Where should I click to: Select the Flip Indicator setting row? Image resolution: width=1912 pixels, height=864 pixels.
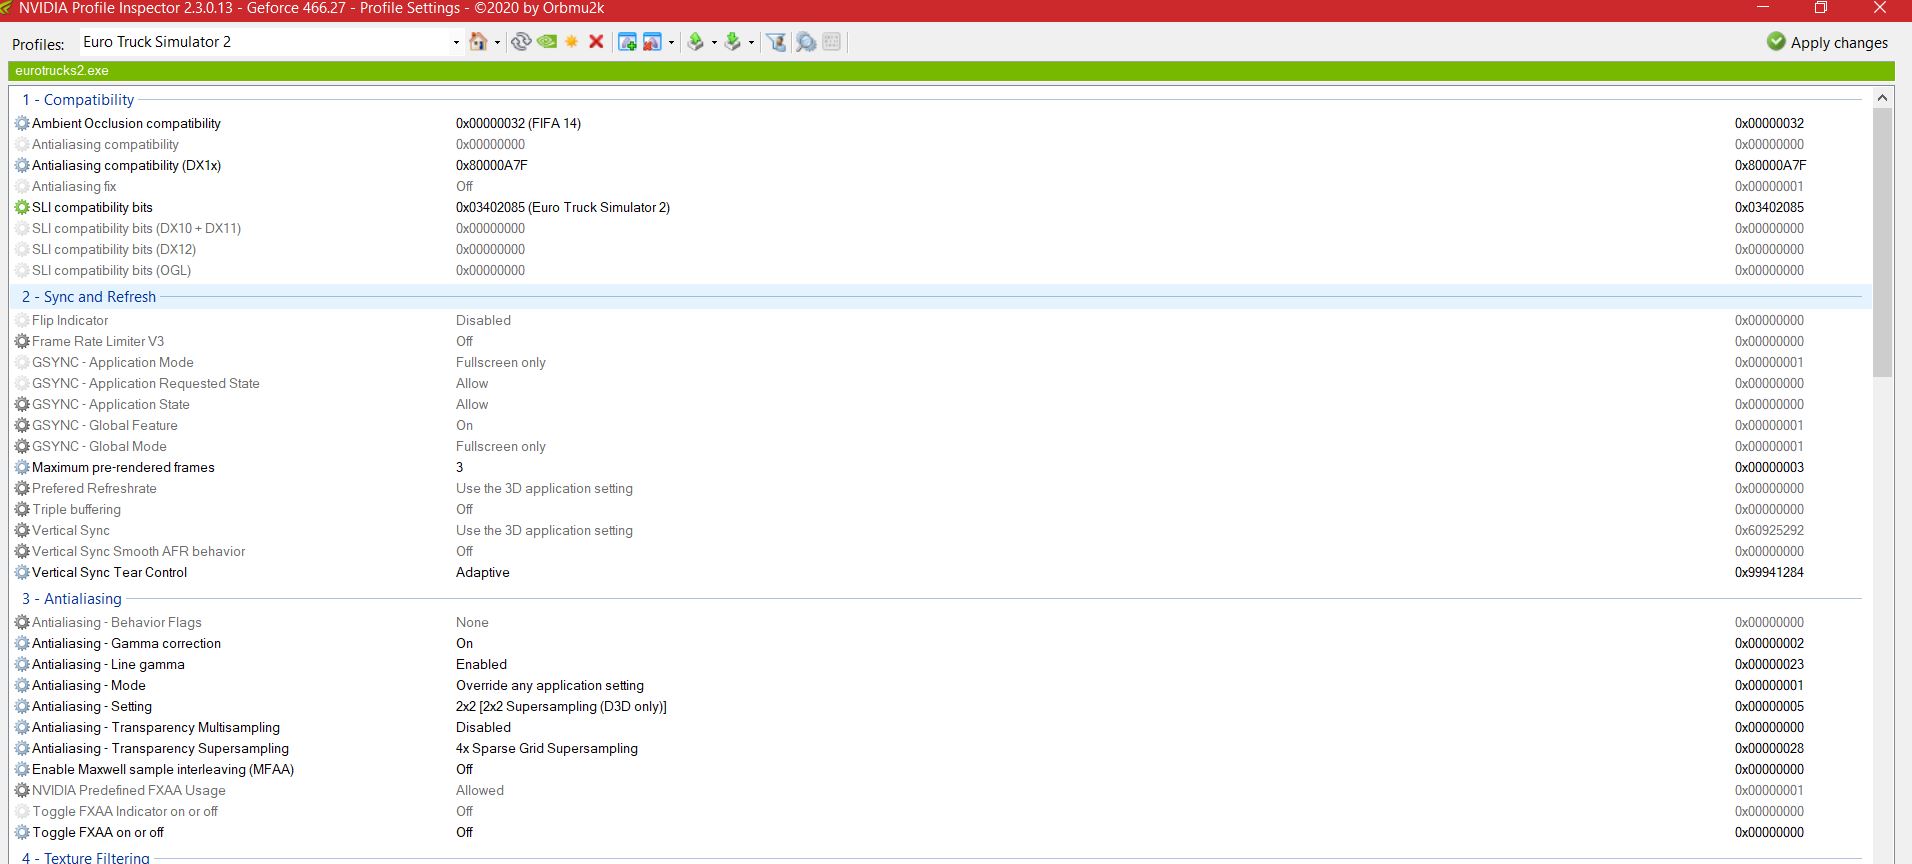click(940, 321)
